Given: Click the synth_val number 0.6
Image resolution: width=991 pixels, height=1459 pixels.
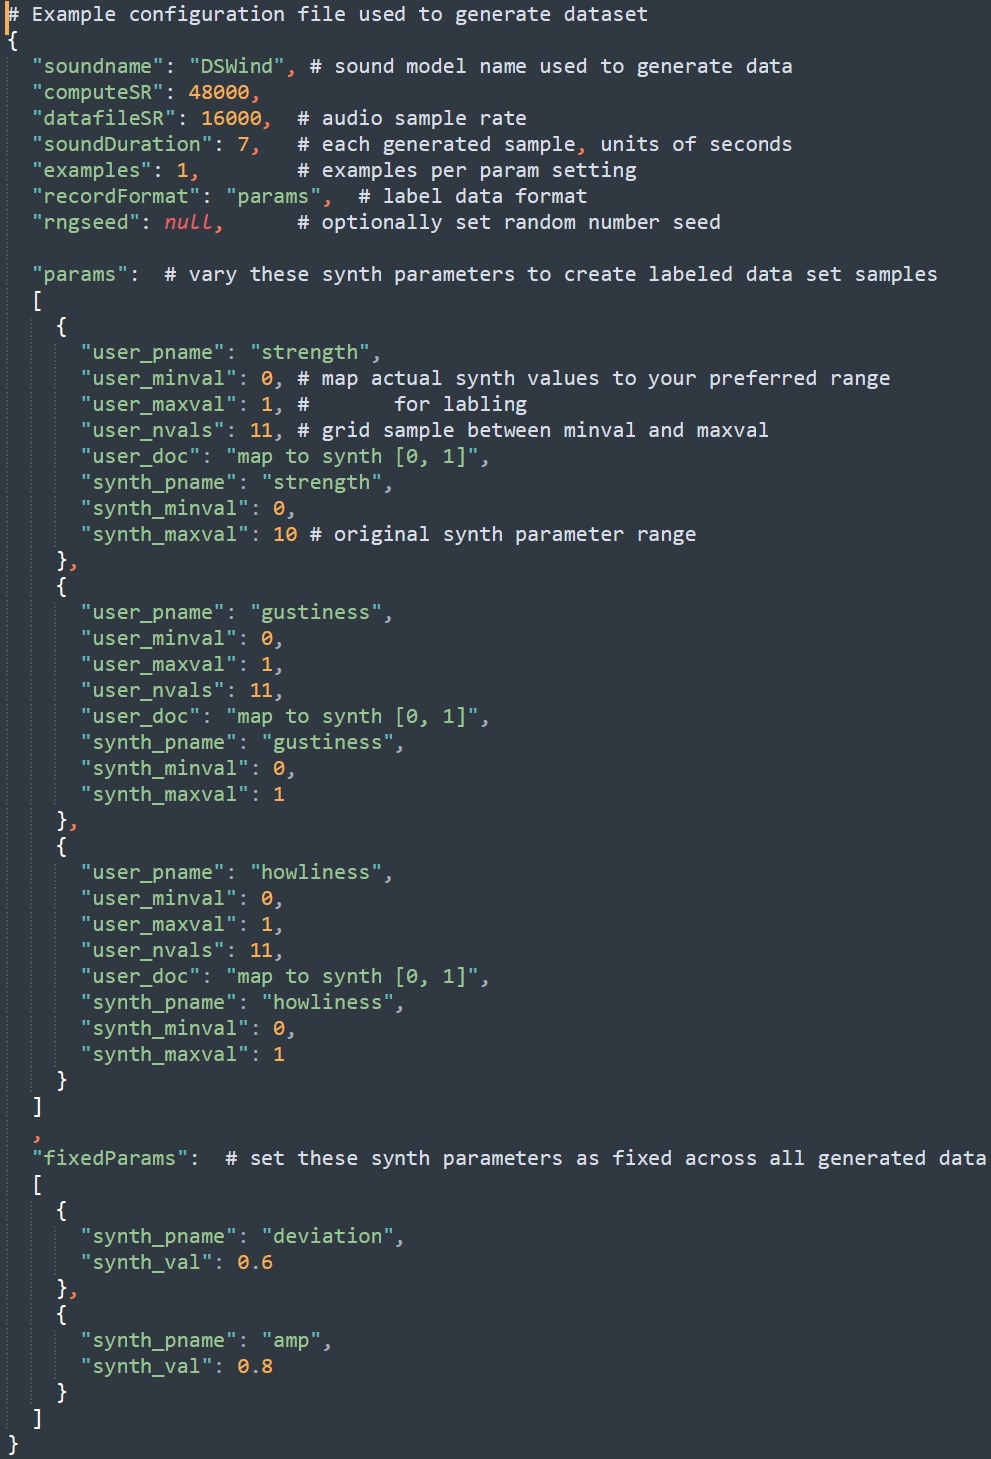Looking at the screenshot, I should (255, 1262).
